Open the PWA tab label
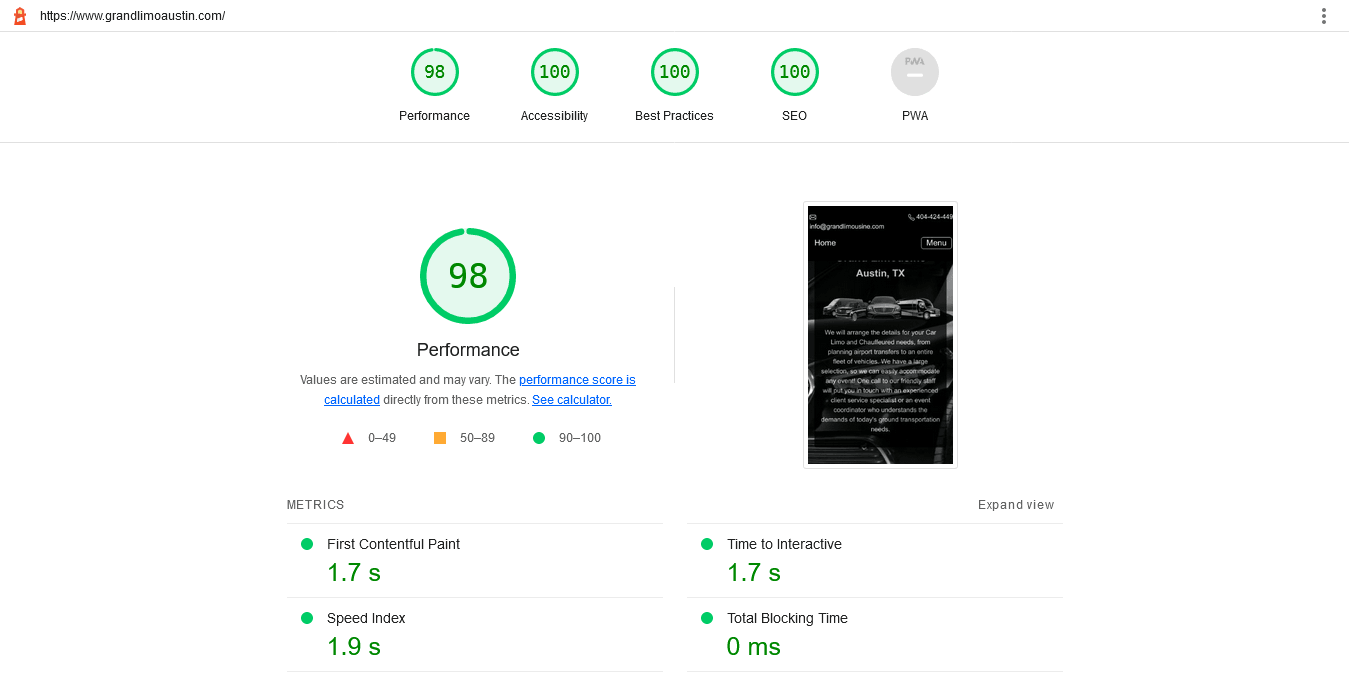The image size is (1349, 682). [x=915, y=116]
